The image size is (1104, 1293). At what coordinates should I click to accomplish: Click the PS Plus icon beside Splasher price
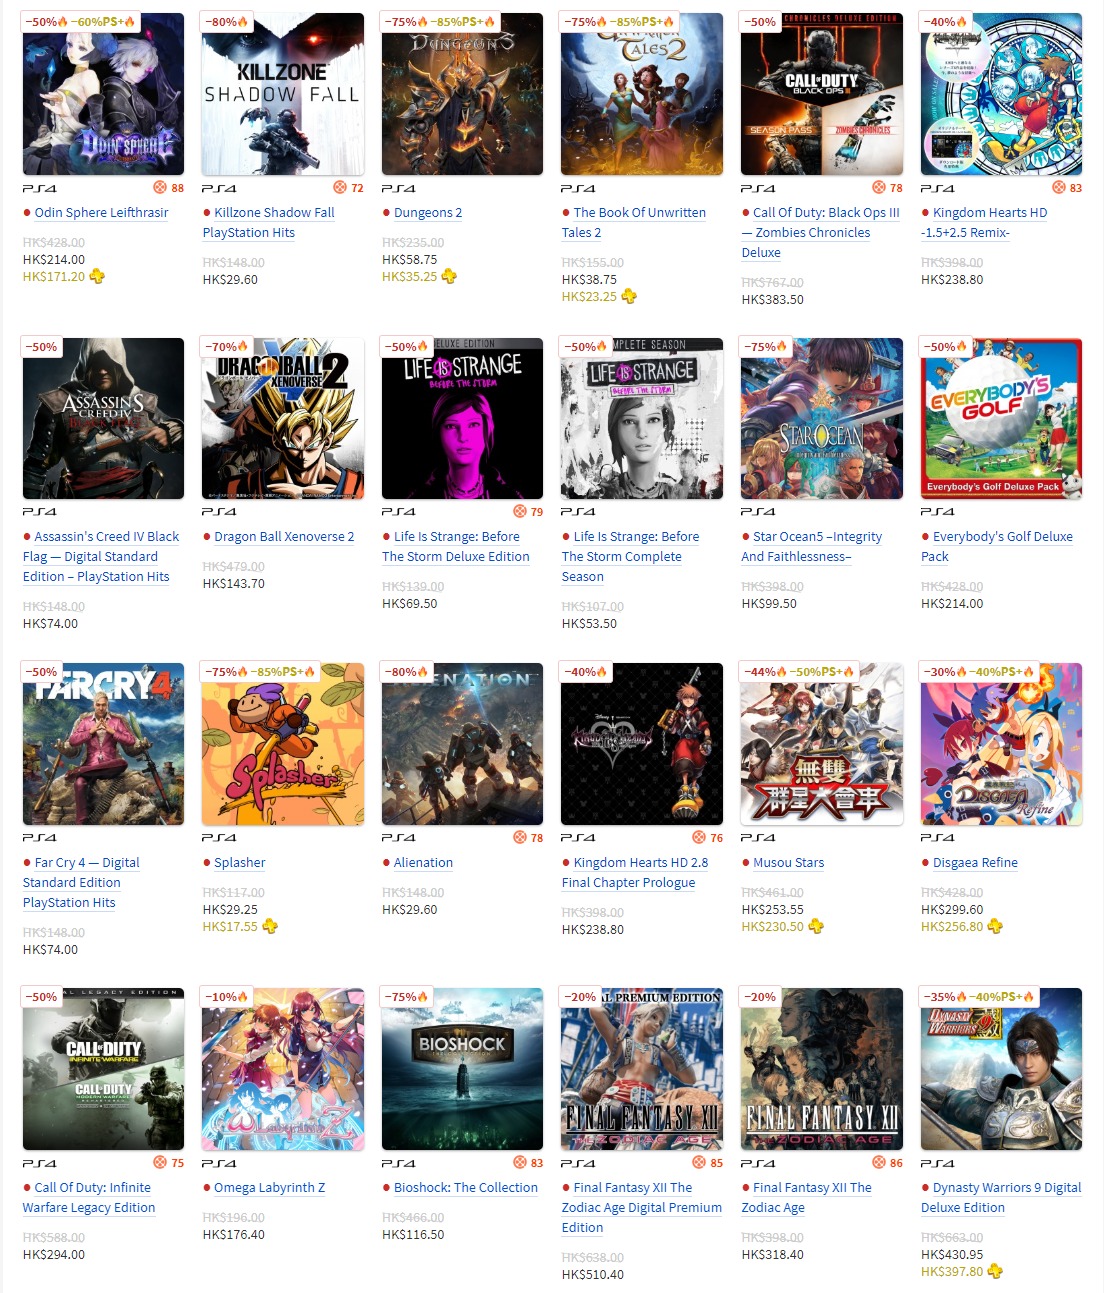pyautogui.click(x=269, y=926)
